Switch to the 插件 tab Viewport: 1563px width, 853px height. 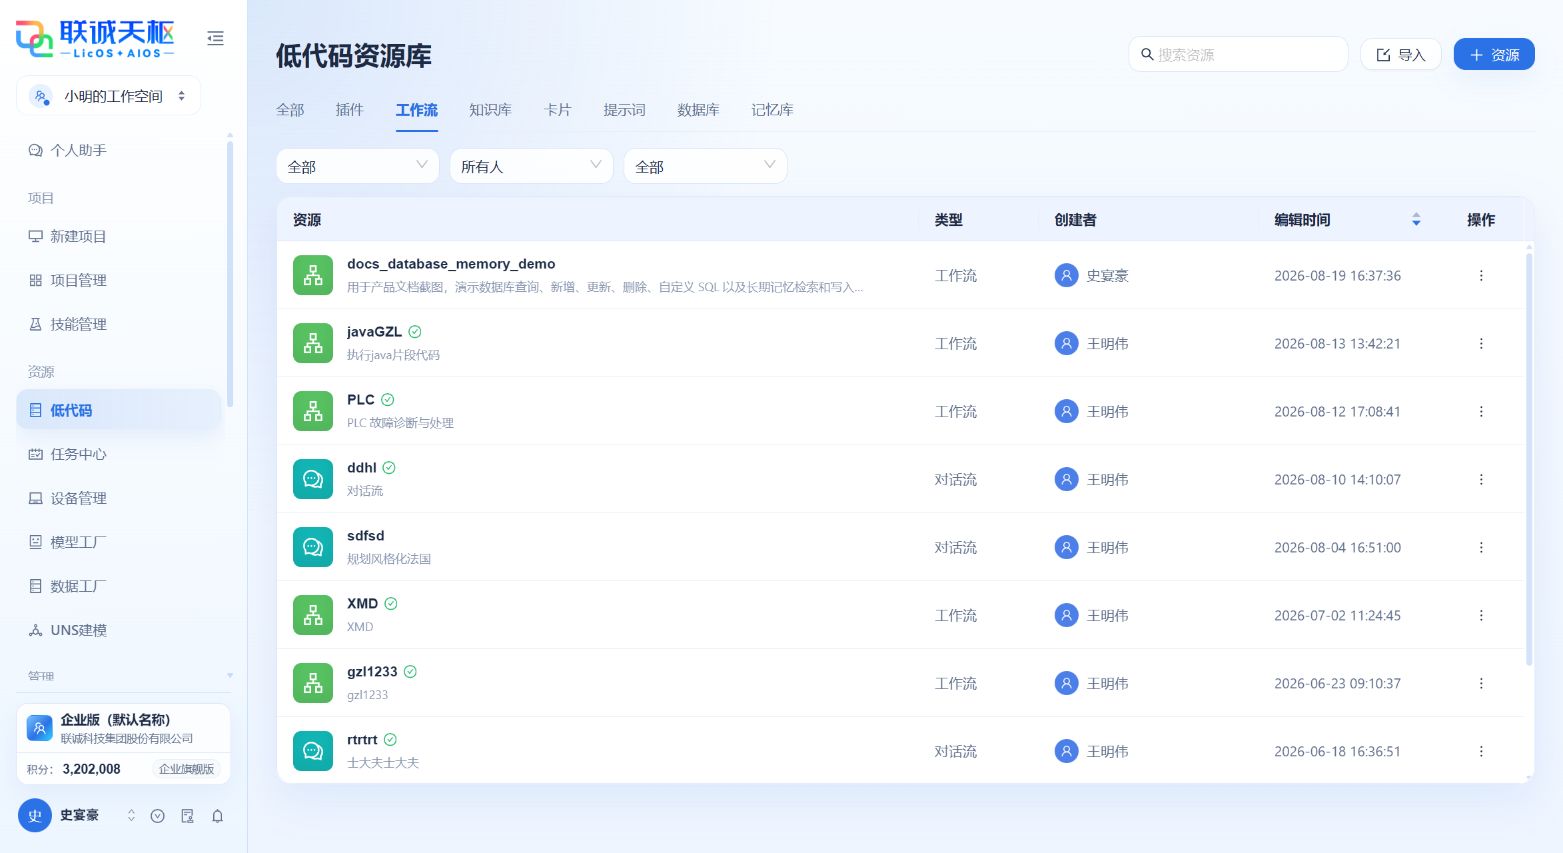(349, 110)
